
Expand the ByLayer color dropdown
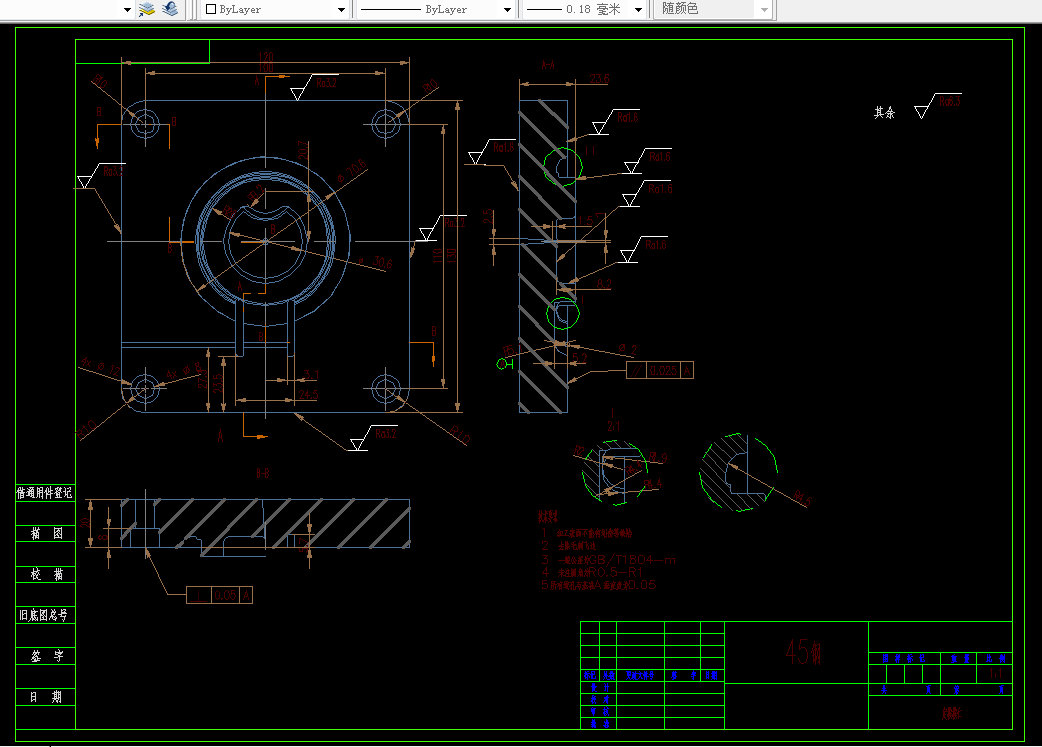coord(342,10)
